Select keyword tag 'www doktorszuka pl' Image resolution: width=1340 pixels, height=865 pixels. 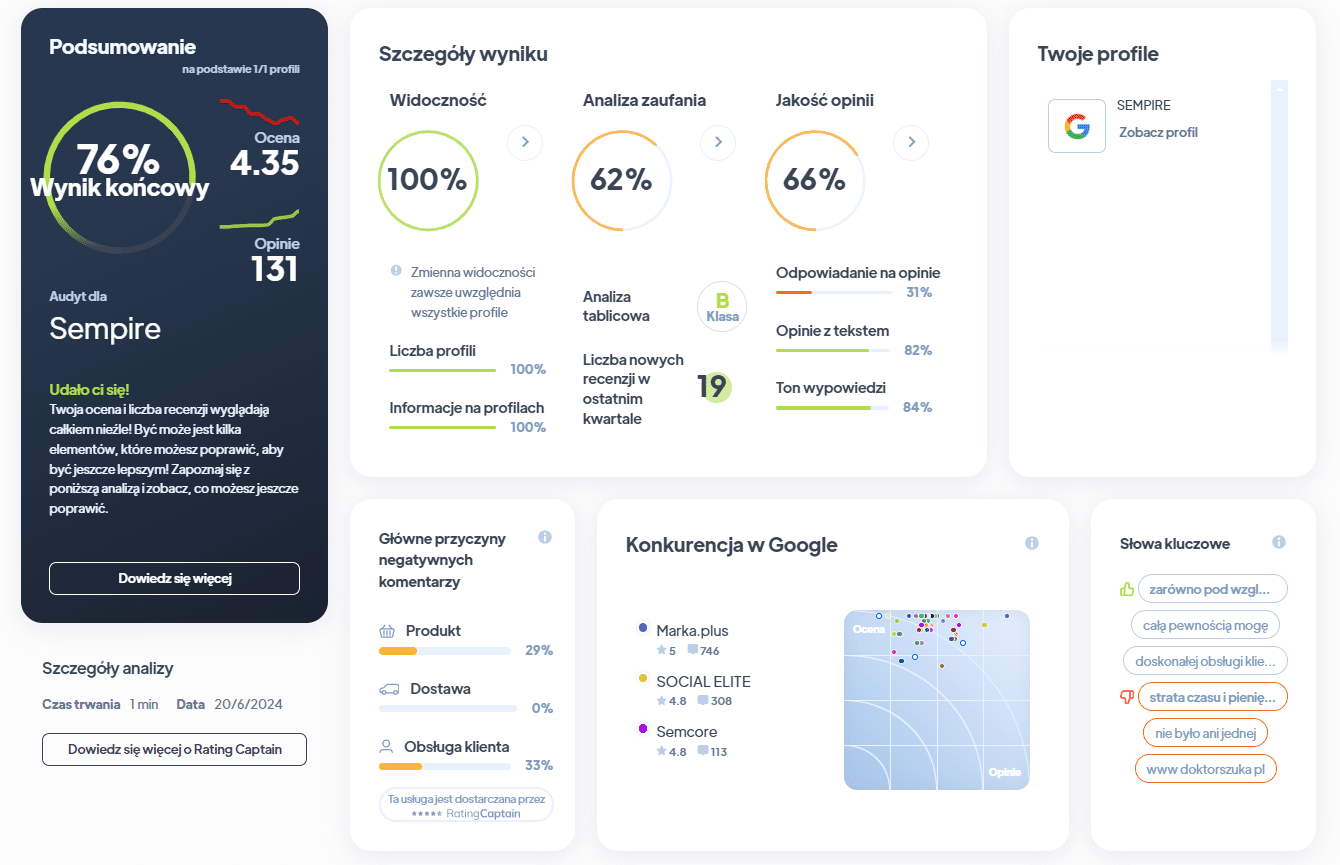(x=1205, y=769)
